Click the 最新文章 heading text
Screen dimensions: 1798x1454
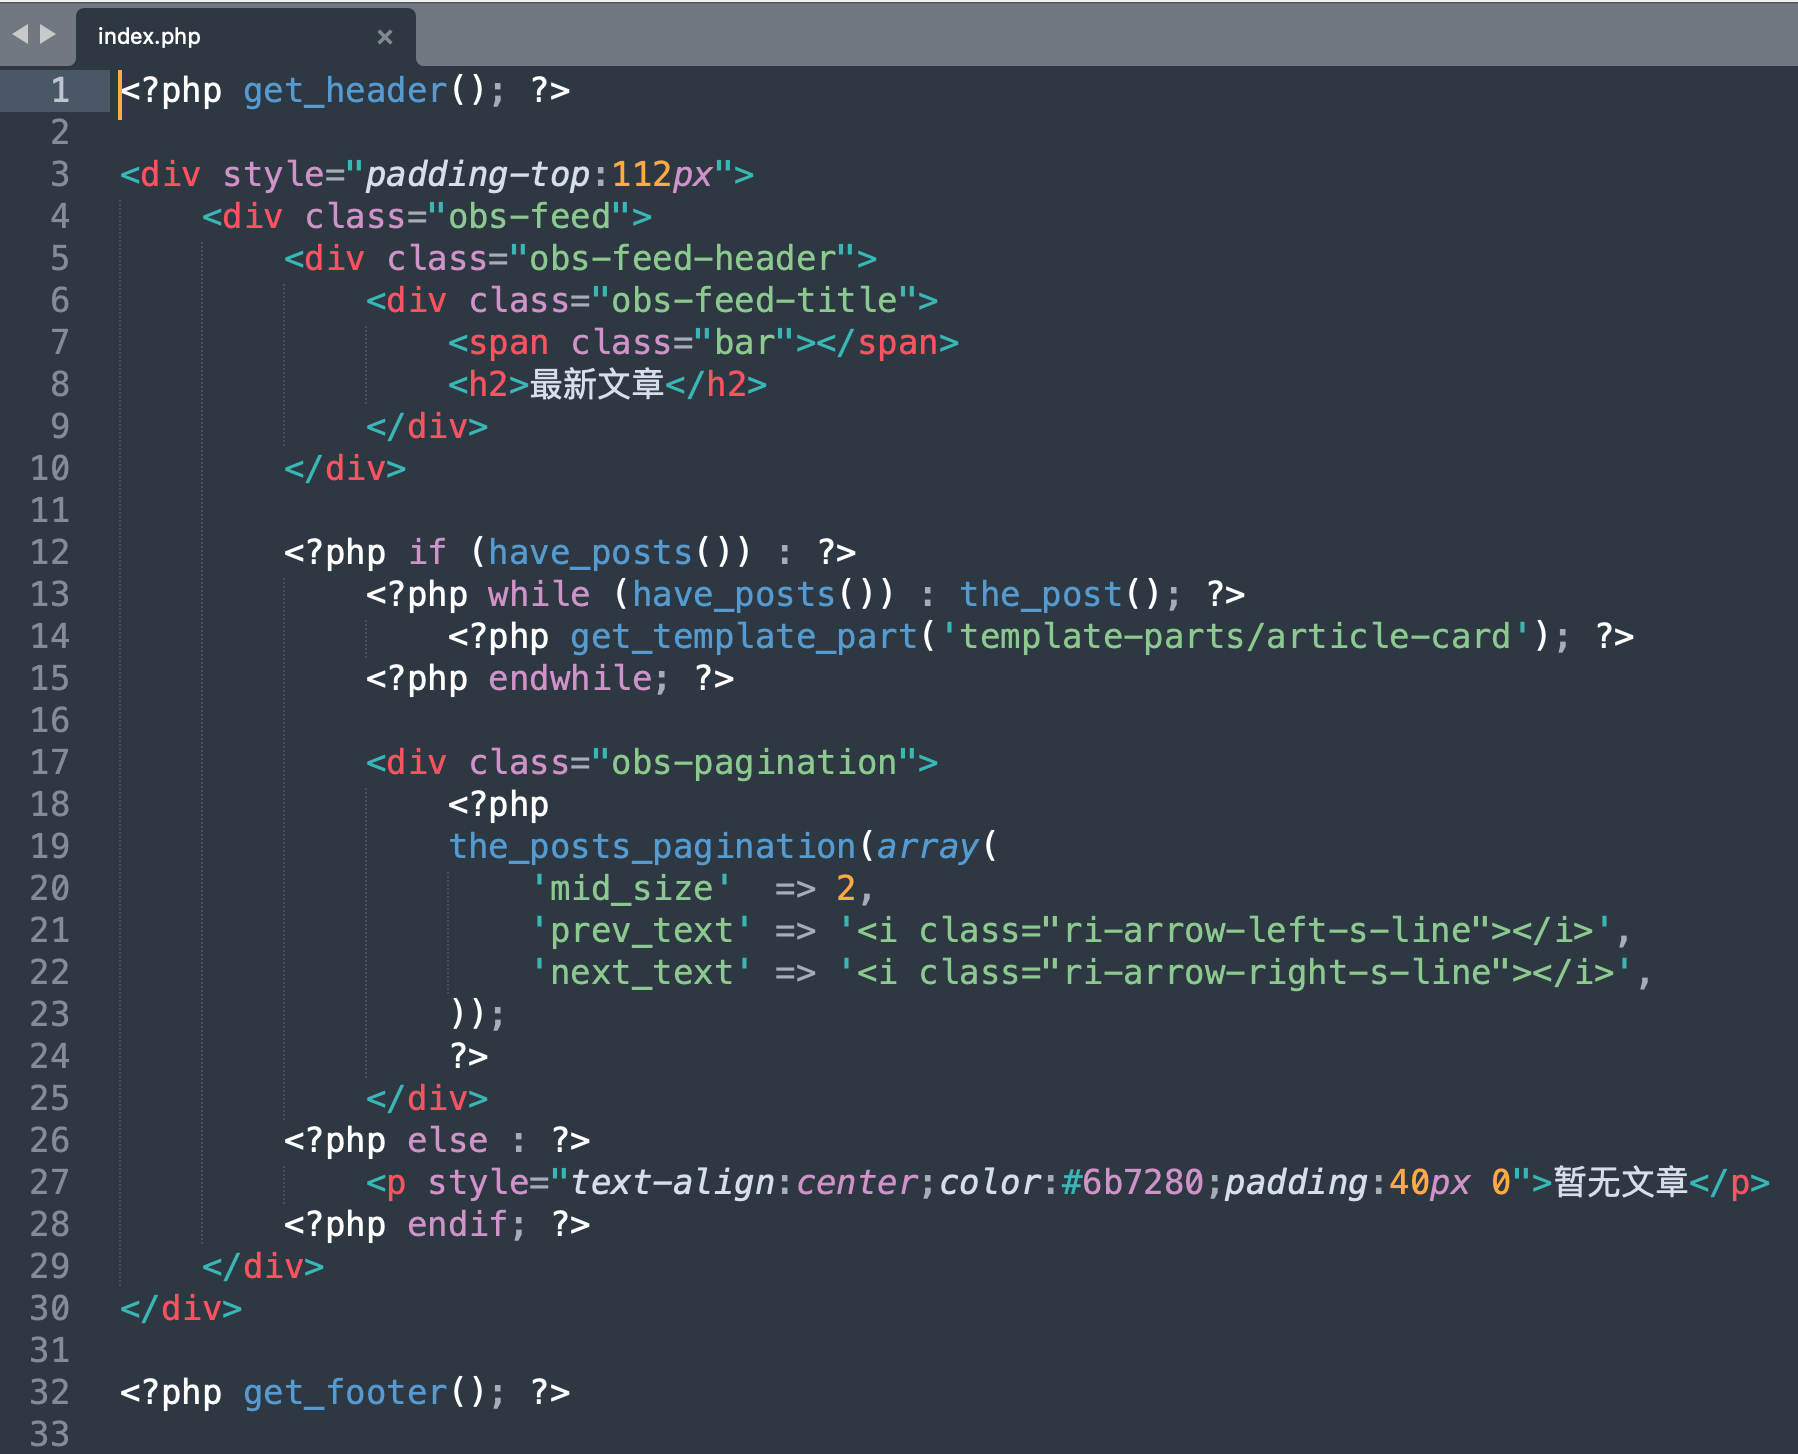597,385
